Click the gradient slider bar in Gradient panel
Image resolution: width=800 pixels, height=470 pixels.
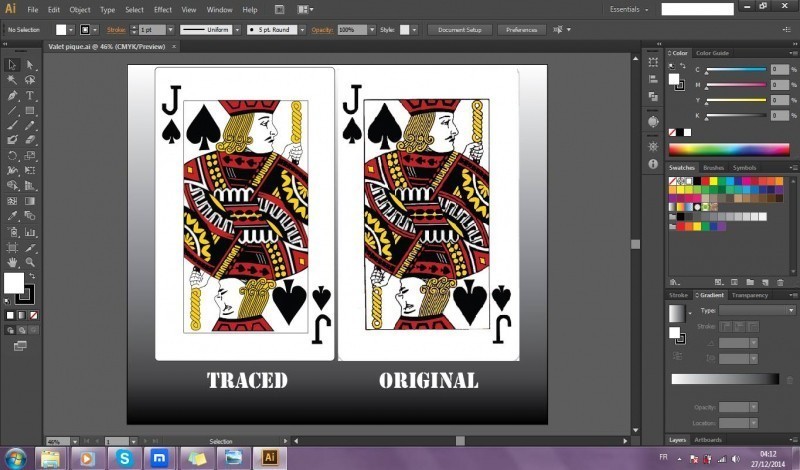[724, 379]
